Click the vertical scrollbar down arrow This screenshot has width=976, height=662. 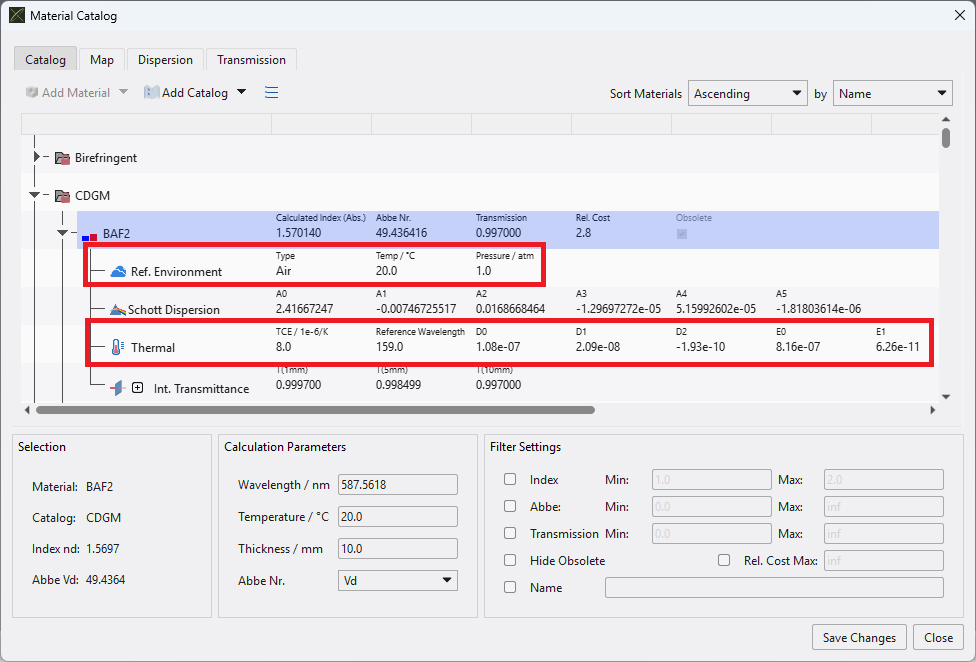[x=946, y=397]
